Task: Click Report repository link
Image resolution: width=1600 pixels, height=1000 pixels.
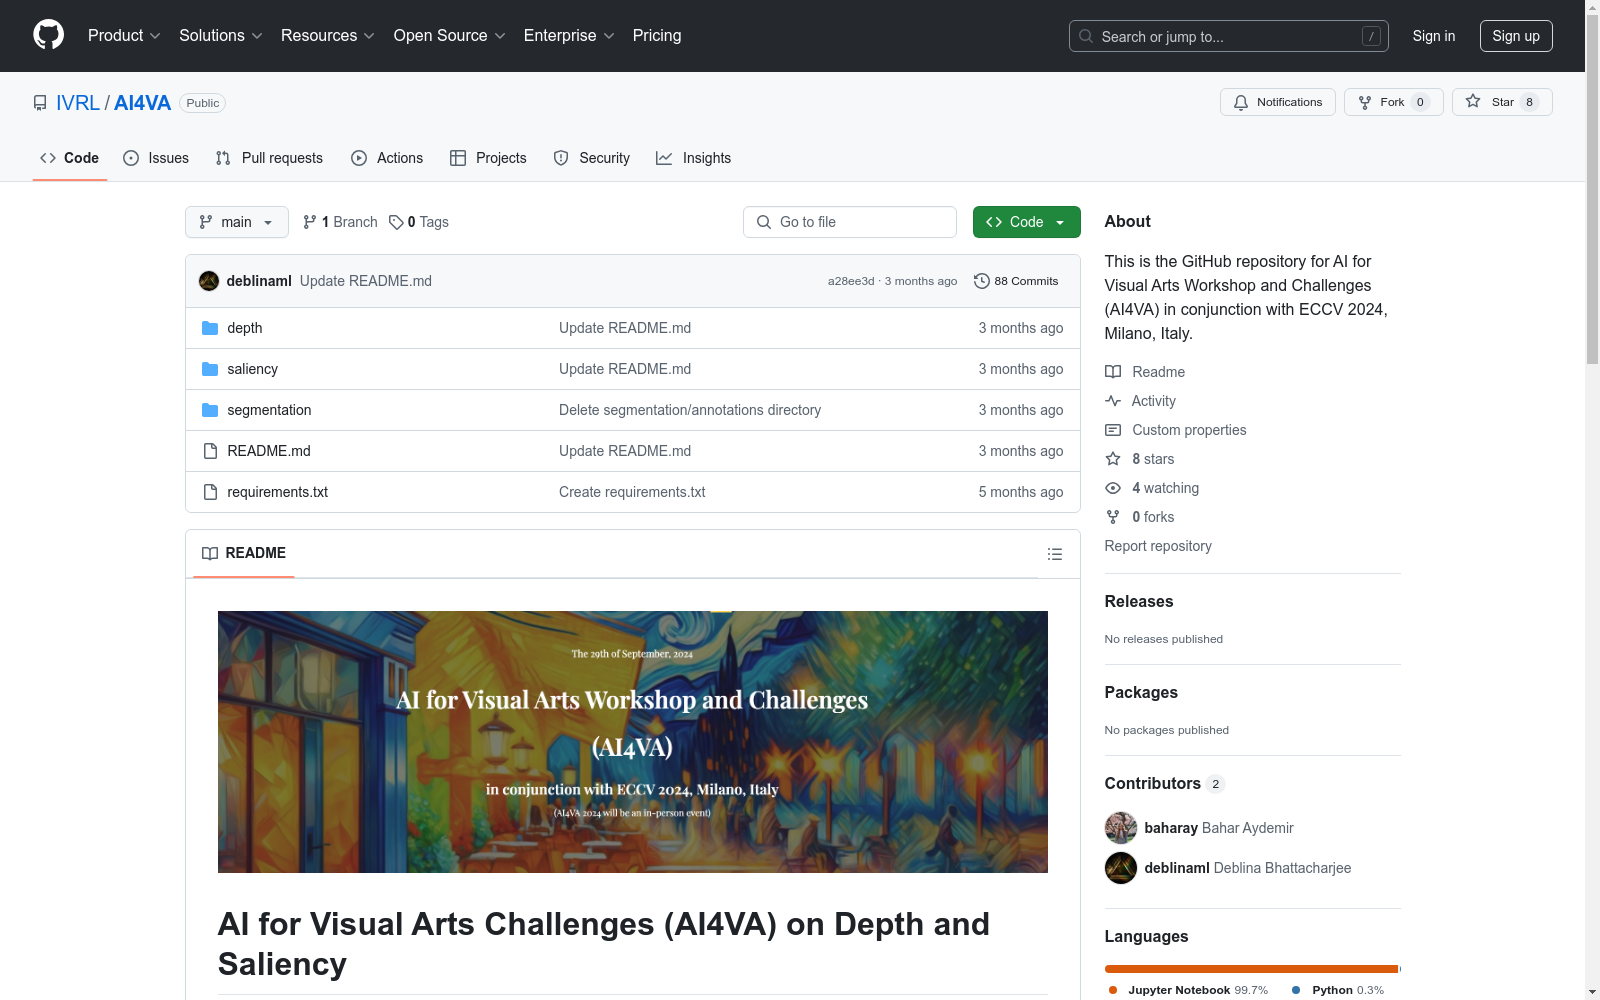Action: pyautogui.click(x=1158, y=546)
